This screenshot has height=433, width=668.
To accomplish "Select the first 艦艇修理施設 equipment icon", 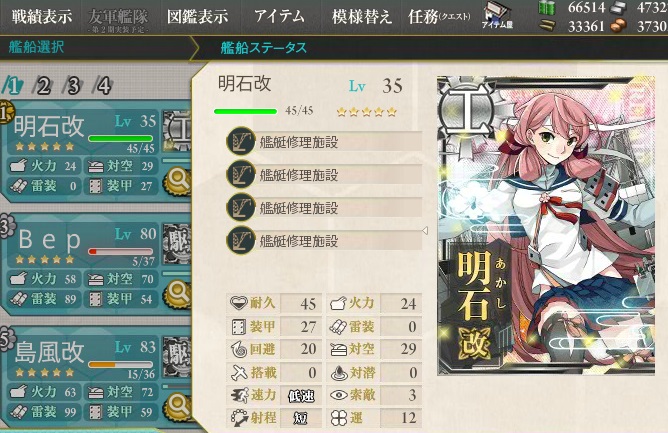I will pyautogui.click(x=241, y=141).
